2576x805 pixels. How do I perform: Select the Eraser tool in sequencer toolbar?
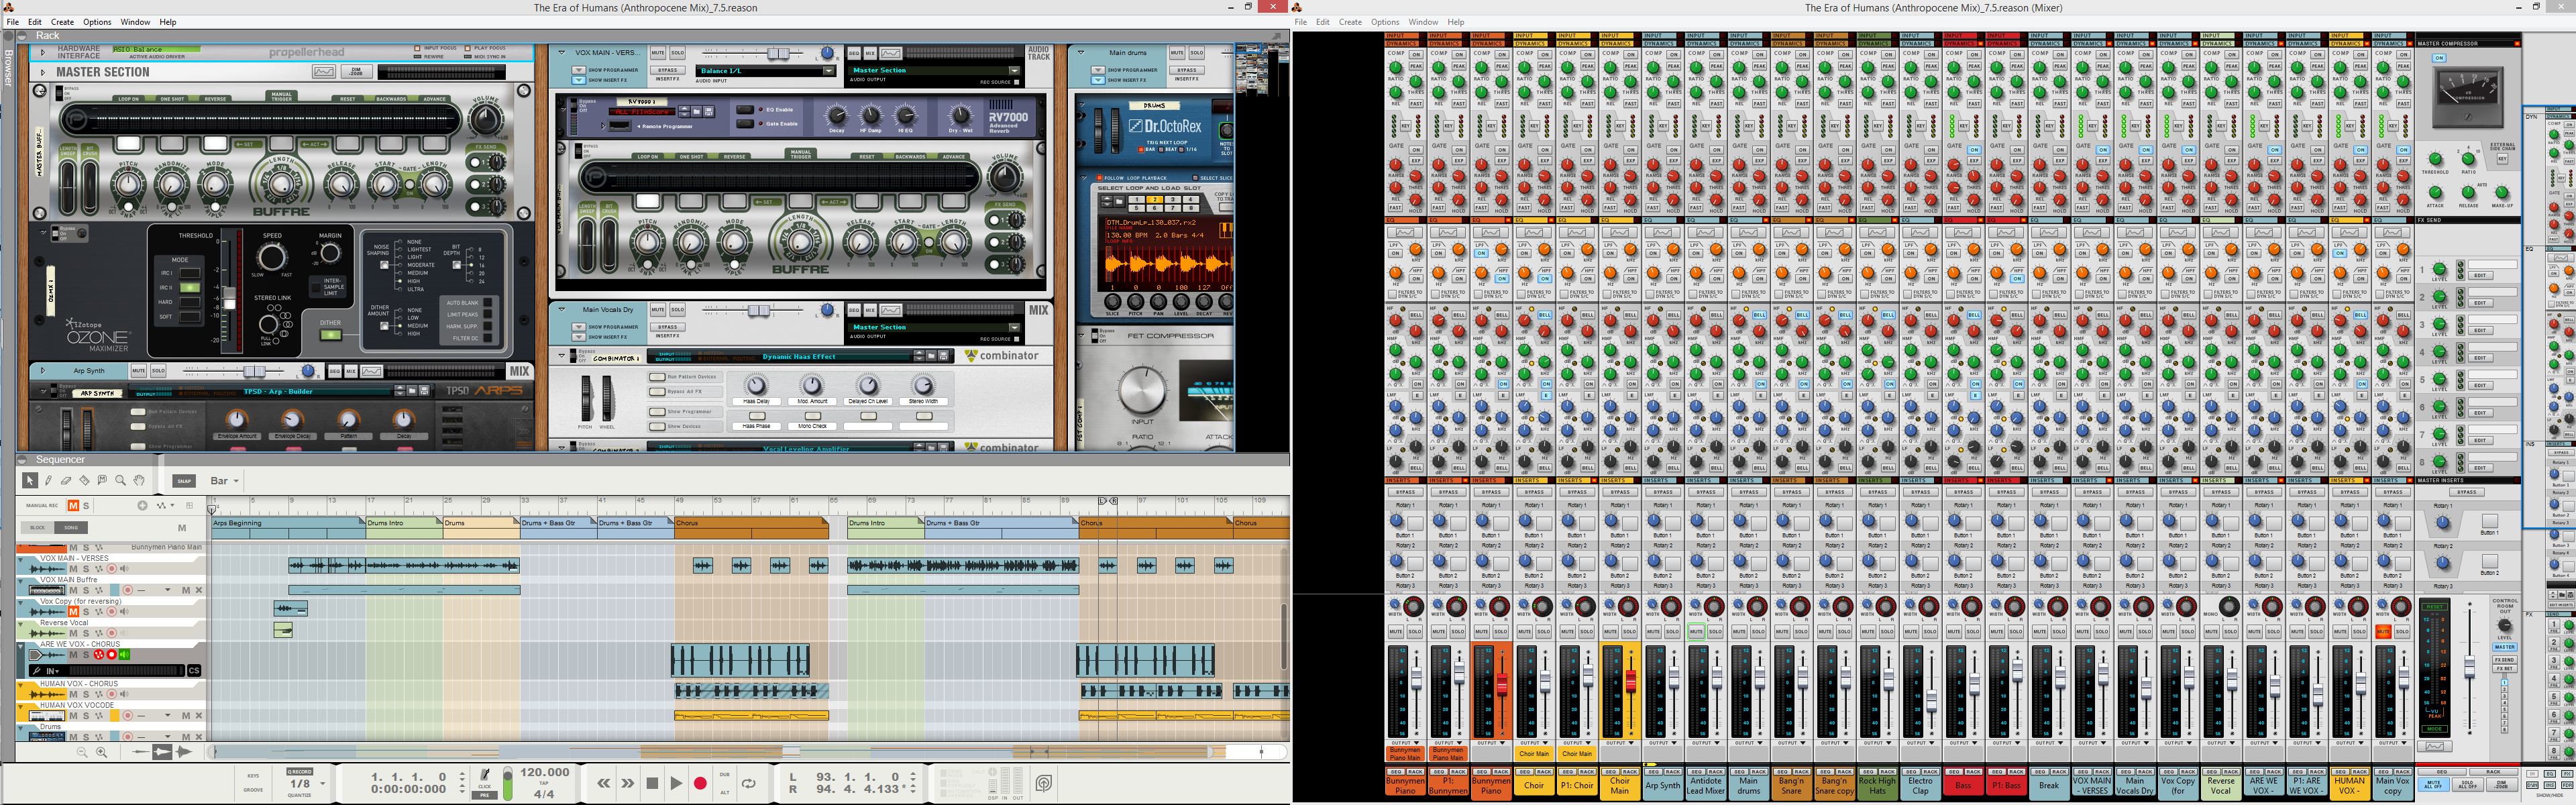66,481
